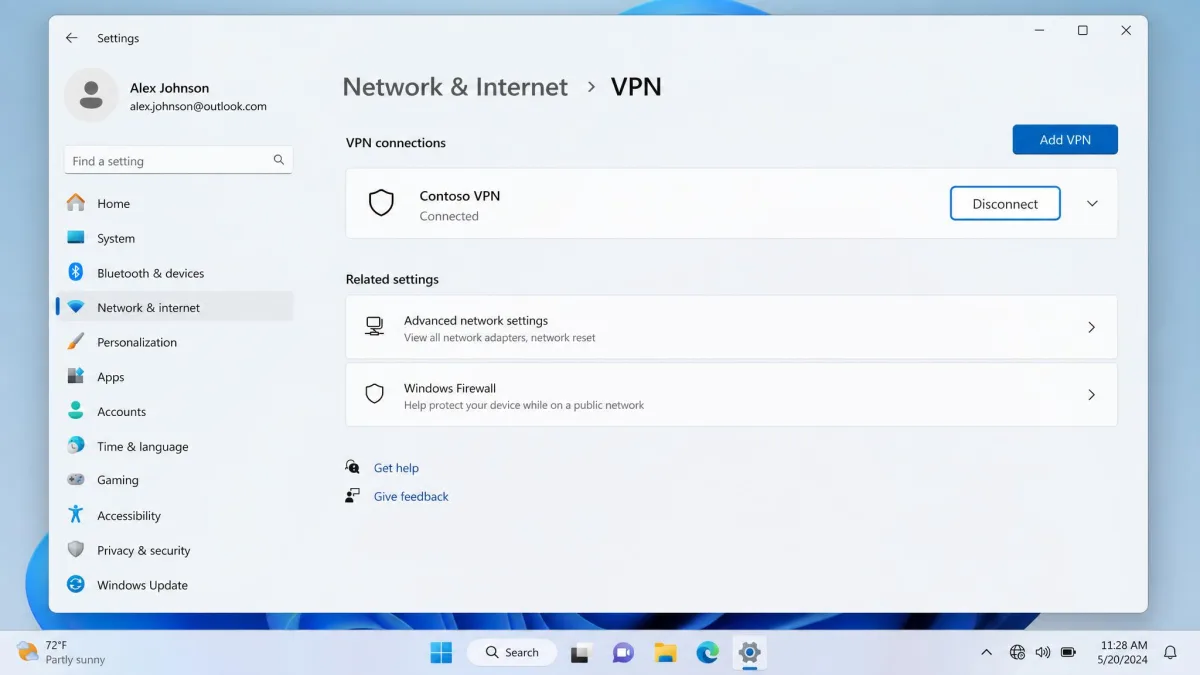Click Disconnect for Contoso VPN
Viewport: 1200px width, 675px height.
1005,203
